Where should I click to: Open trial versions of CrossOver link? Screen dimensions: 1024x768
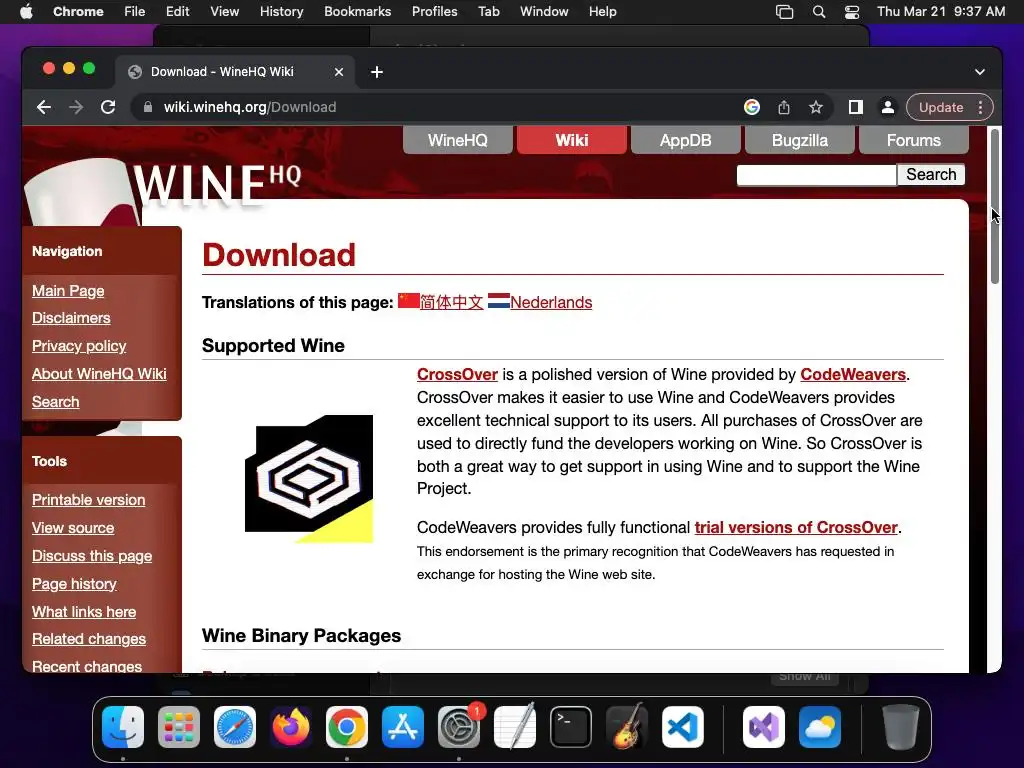click(x=796, y=527)
